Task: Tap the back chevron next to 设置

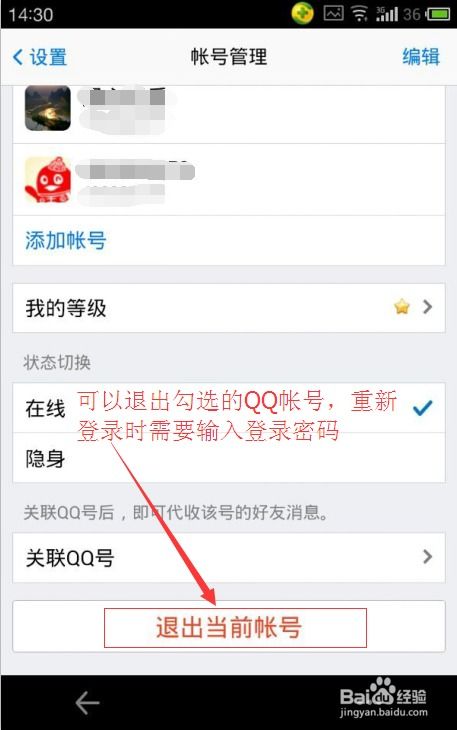Action: point(18,57)
